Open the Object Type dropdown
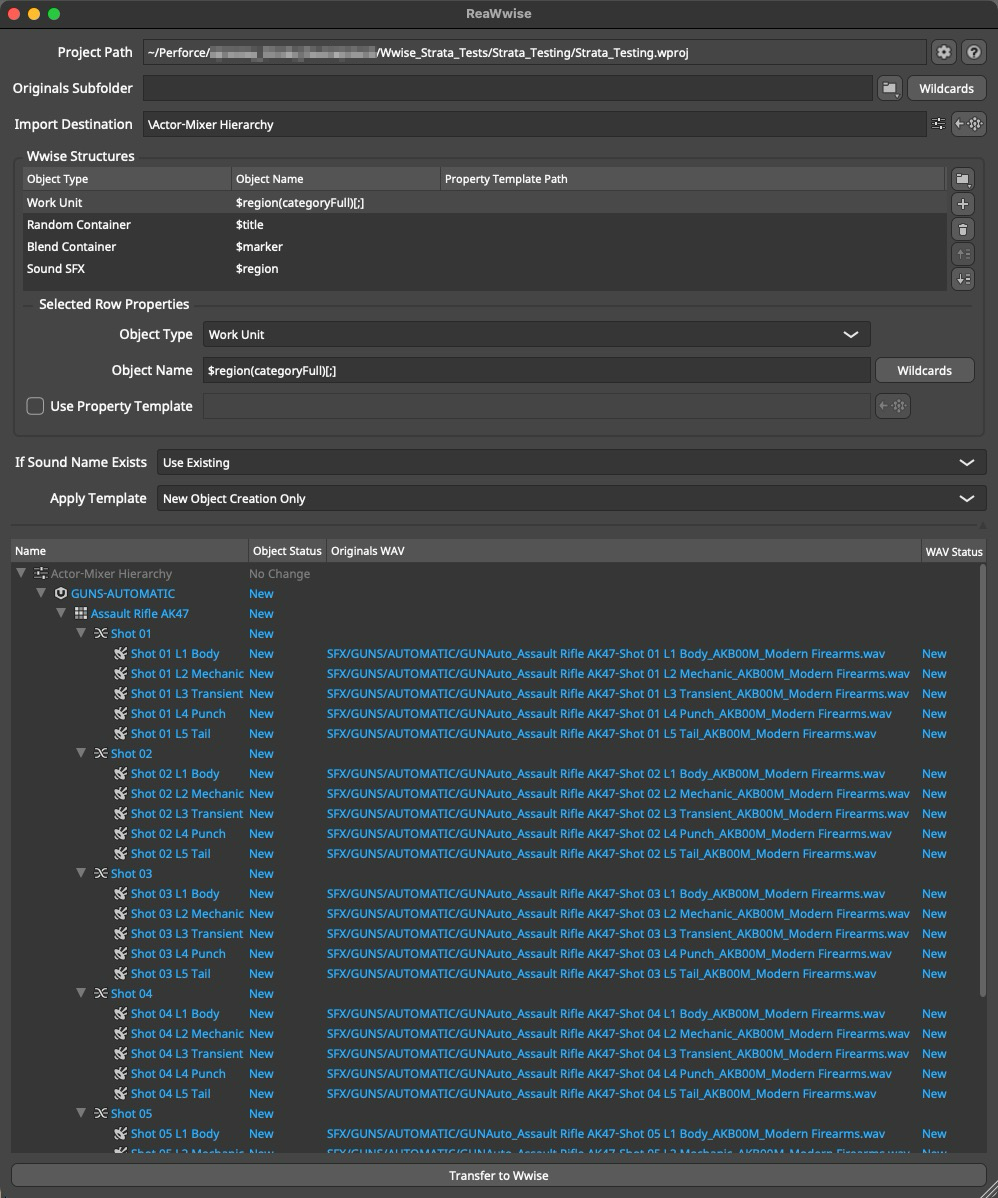The width and height of the screenshot is (998, 1198). point(536,335)
